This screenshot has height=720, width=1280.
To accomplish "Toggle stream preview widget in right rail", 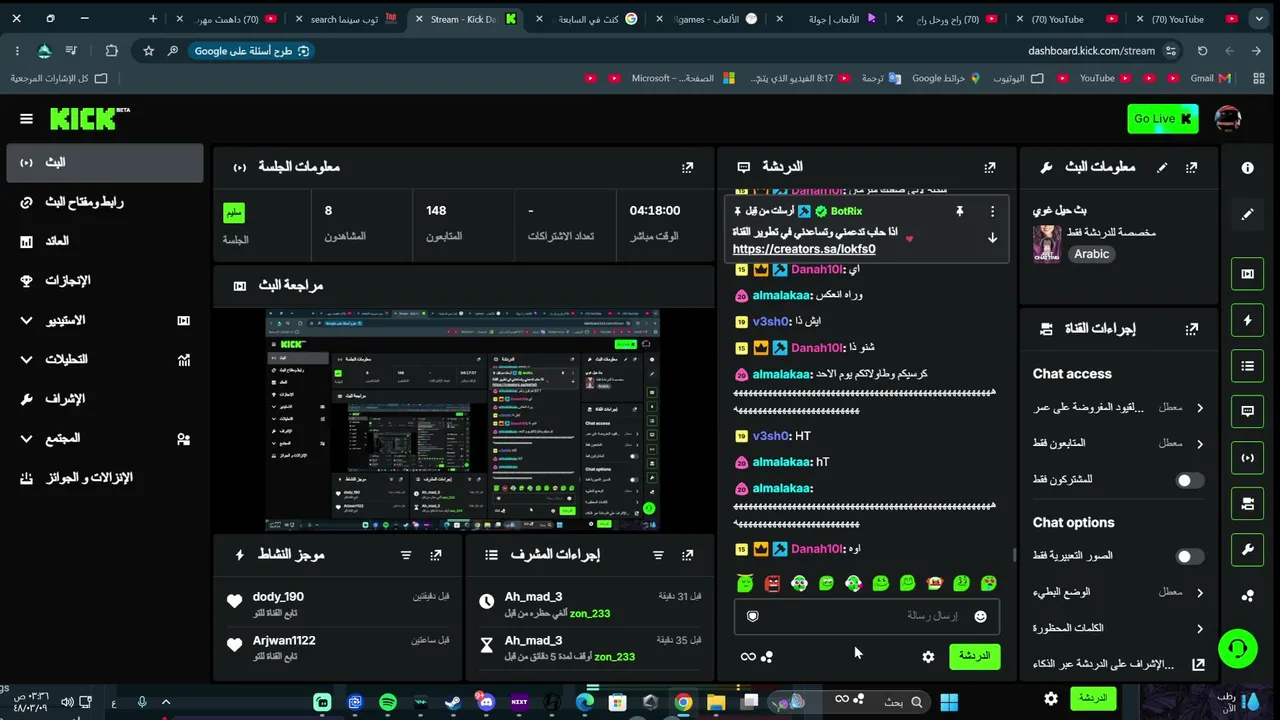I will [x=1247, y=274].
